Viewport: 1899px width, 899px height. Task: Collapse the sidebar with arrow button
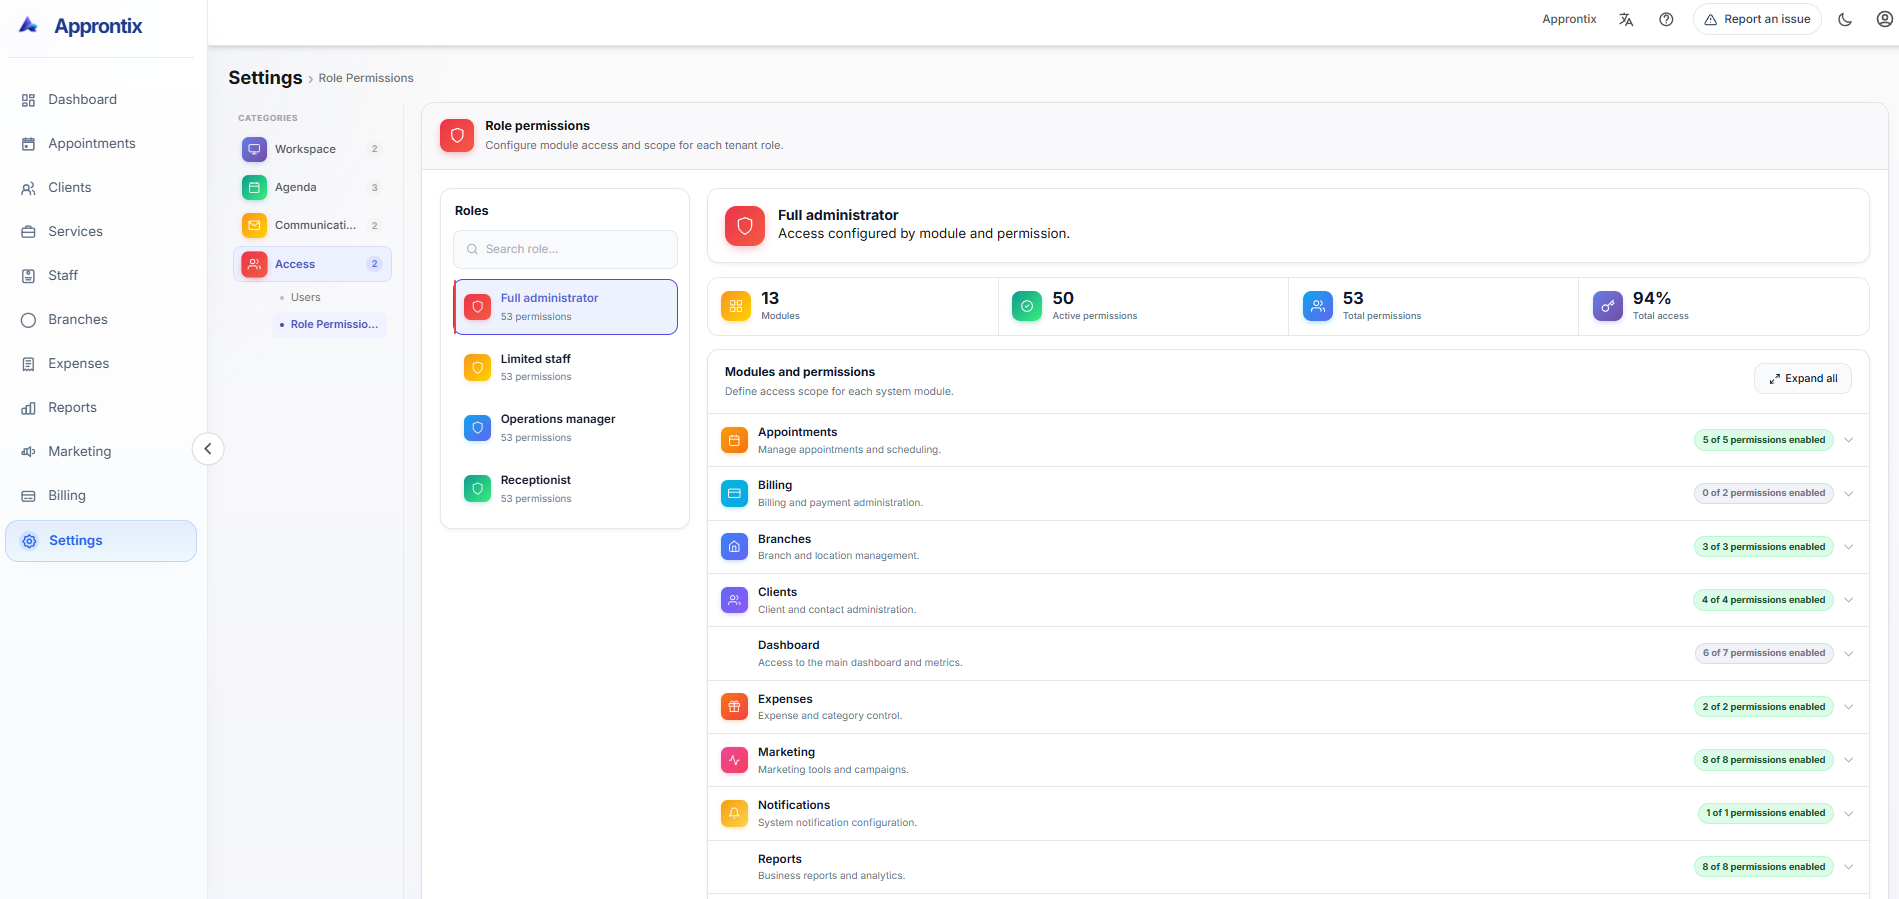pos(208,449)
